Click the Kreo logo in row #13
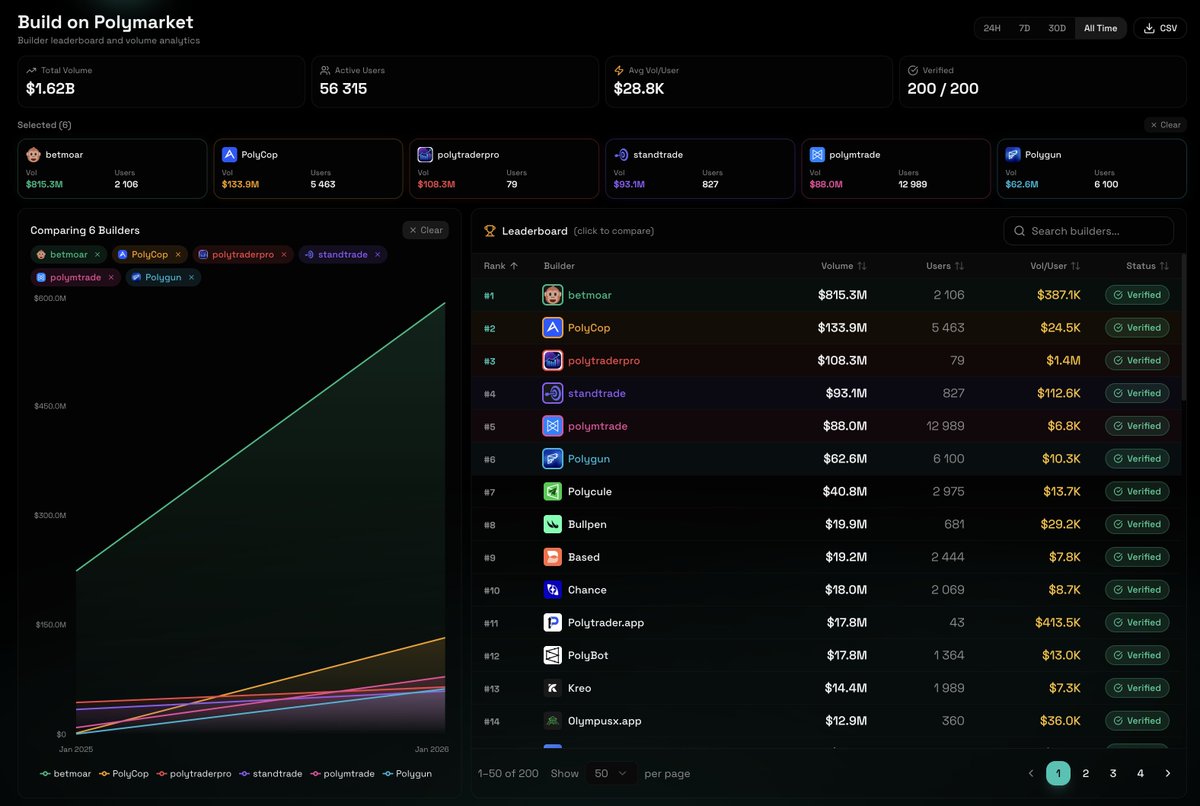This screenshot has height=806, width=1200. click(x=552, y=688)
